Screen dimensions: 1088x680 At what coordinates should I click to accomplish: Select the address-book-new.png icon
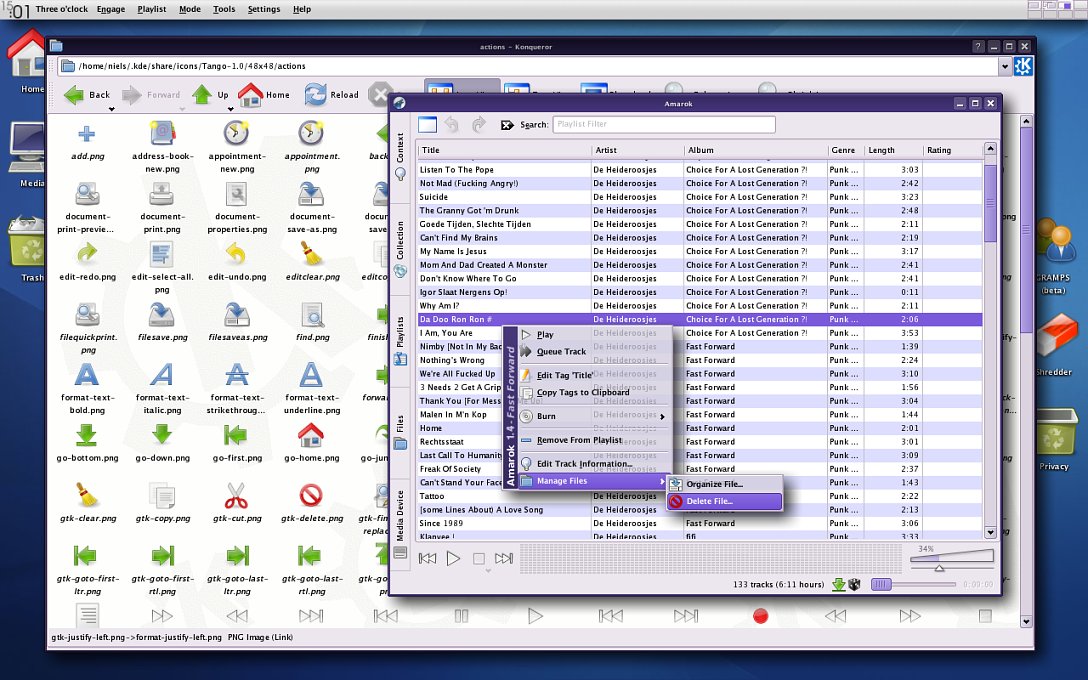(x=162, y=133)
